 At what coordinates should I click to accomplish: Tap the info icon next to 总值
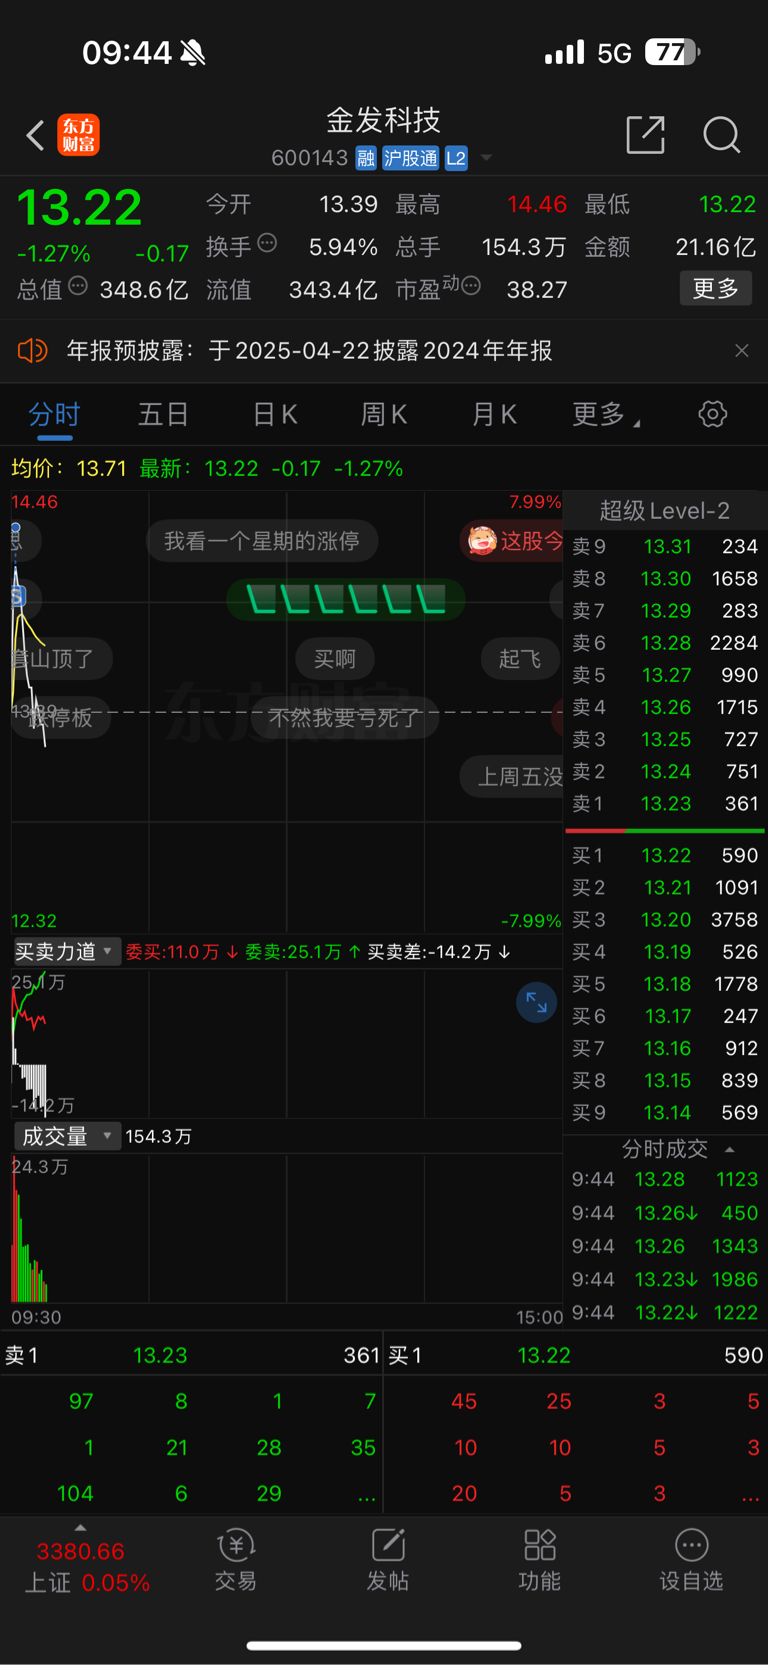tap(78, 287)
